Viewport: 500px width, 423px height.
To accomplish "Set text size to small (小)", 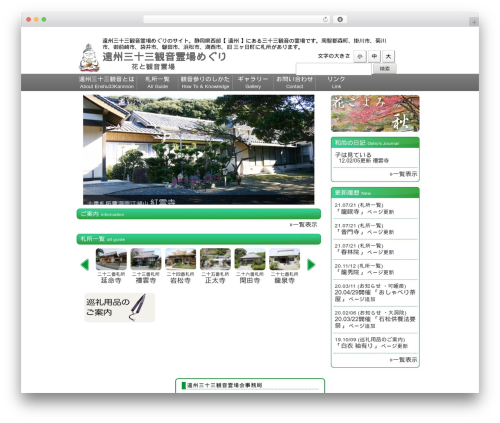I will [x=360, y=56].
